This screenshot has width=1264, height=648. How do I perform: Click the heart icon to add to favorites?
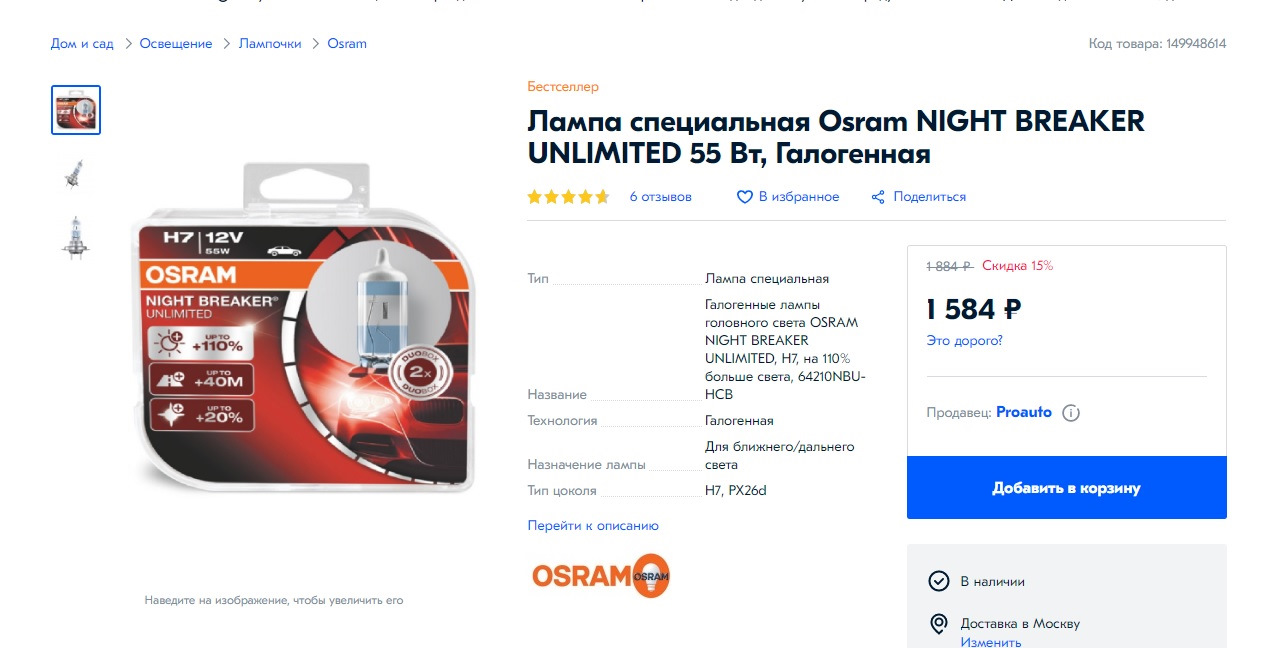click(744, 197)
